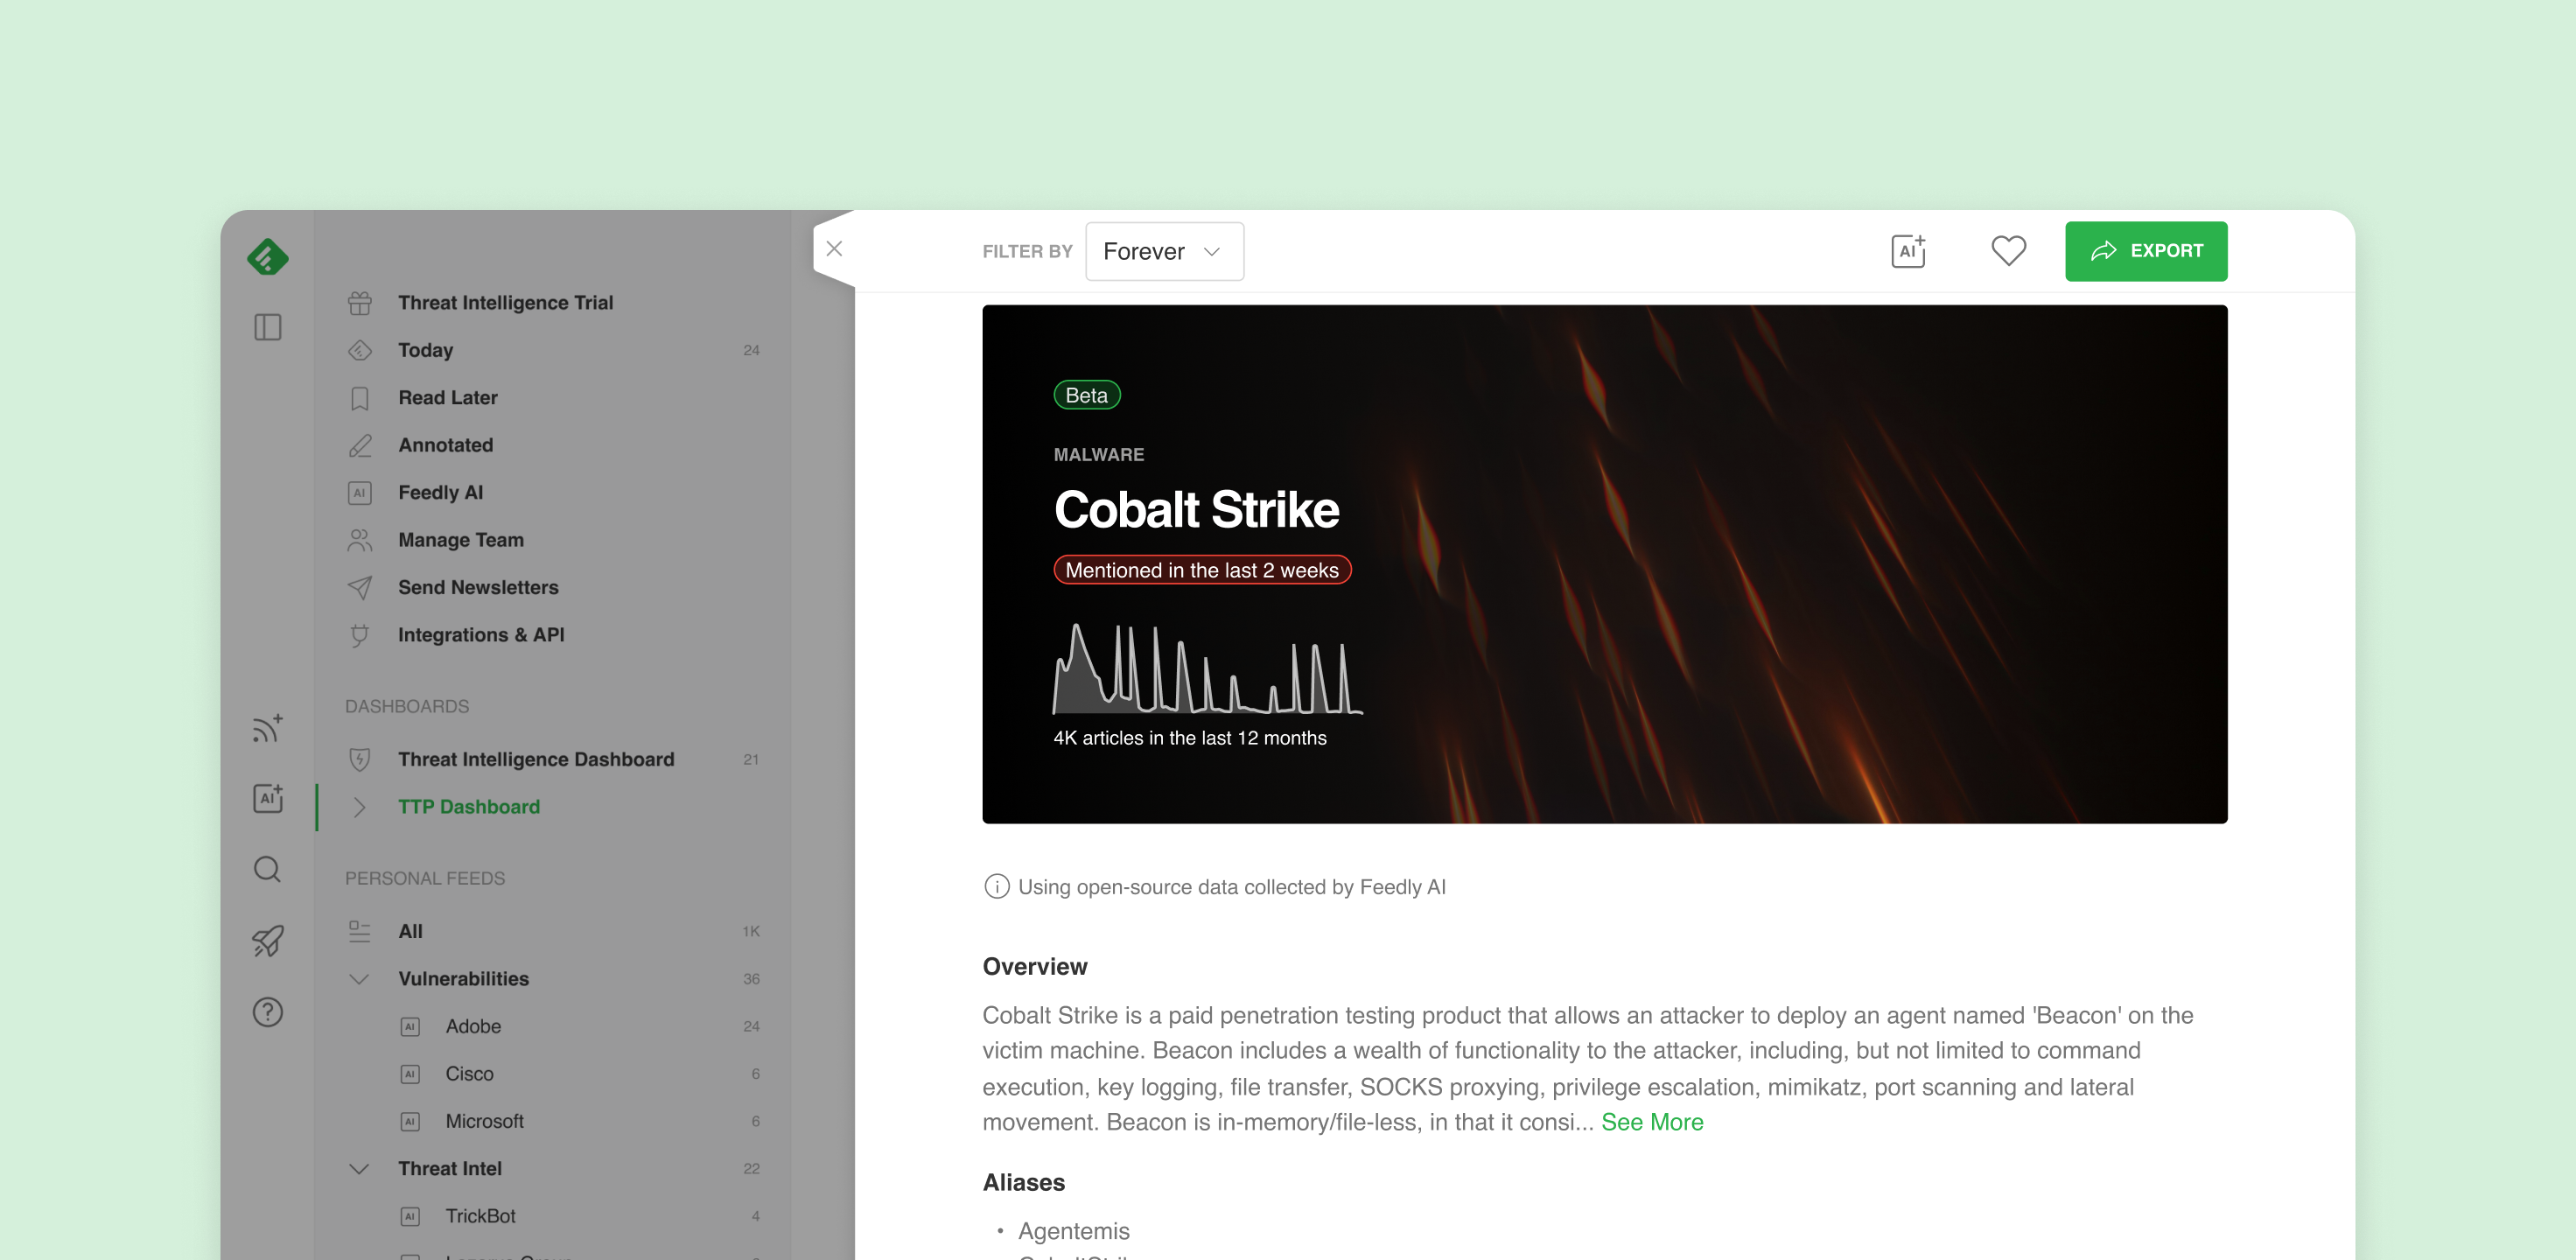Toggle the sidebar panel icon
The height and width of the screenshot is (1260, 2576).
tap(268, 327)
